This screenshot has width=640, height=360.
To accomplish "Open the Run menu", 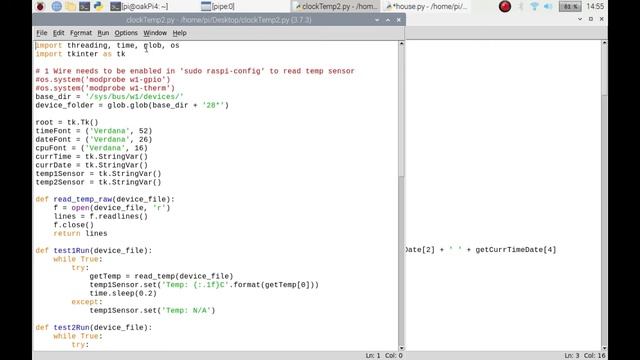I will 103,33.
